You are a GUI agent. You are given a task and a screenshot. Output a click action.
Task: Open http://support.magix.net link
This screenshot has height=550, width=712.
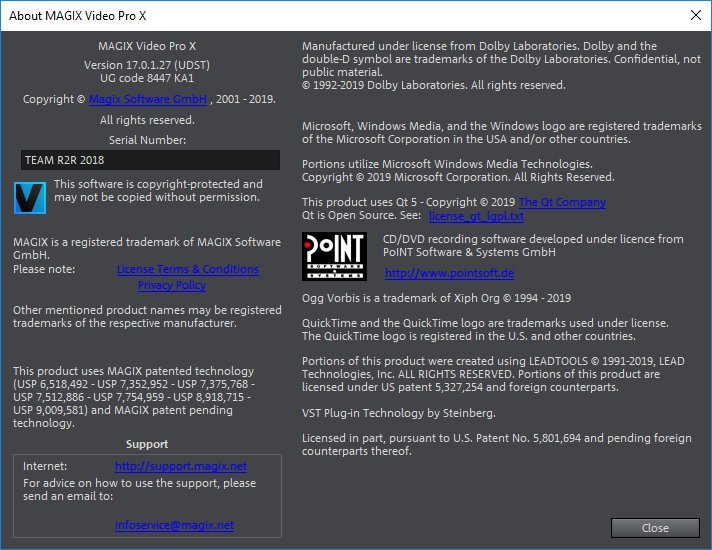click(x=181, y=466)
